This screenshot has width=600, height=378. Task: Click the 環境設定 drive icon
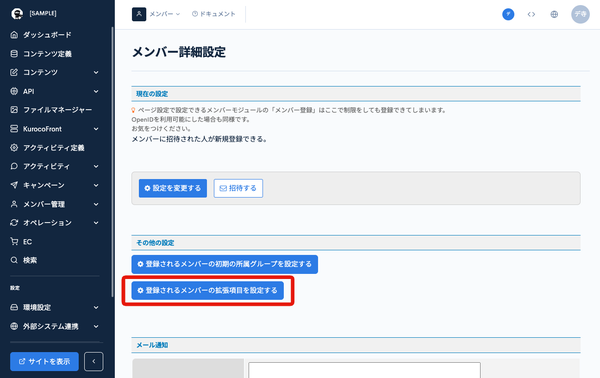[x=14, y=307]
